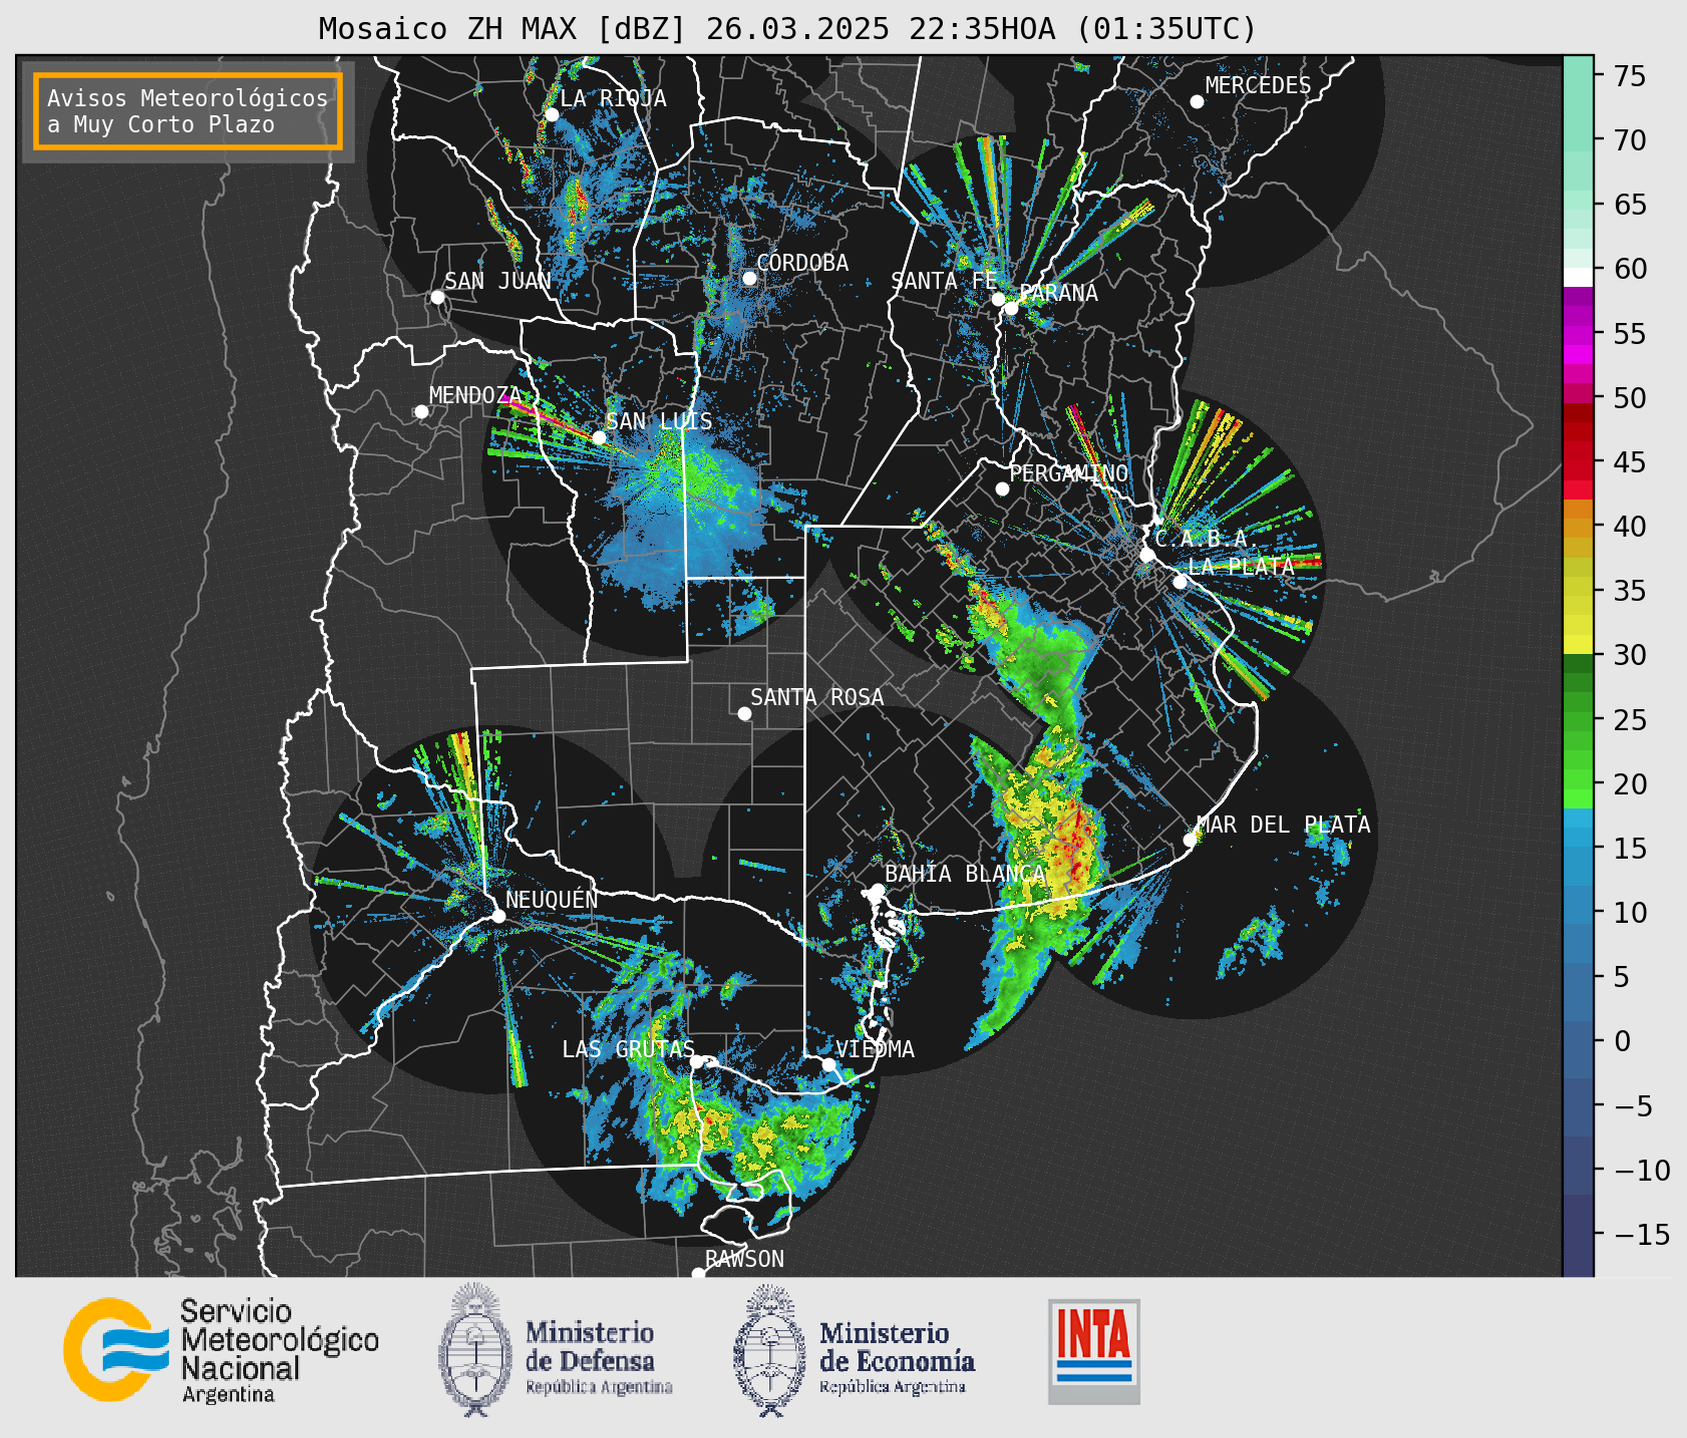1687x1438 pixels.
Task: Click the 75 dBZ label on the color scale
Action: tap(1630, 76)
